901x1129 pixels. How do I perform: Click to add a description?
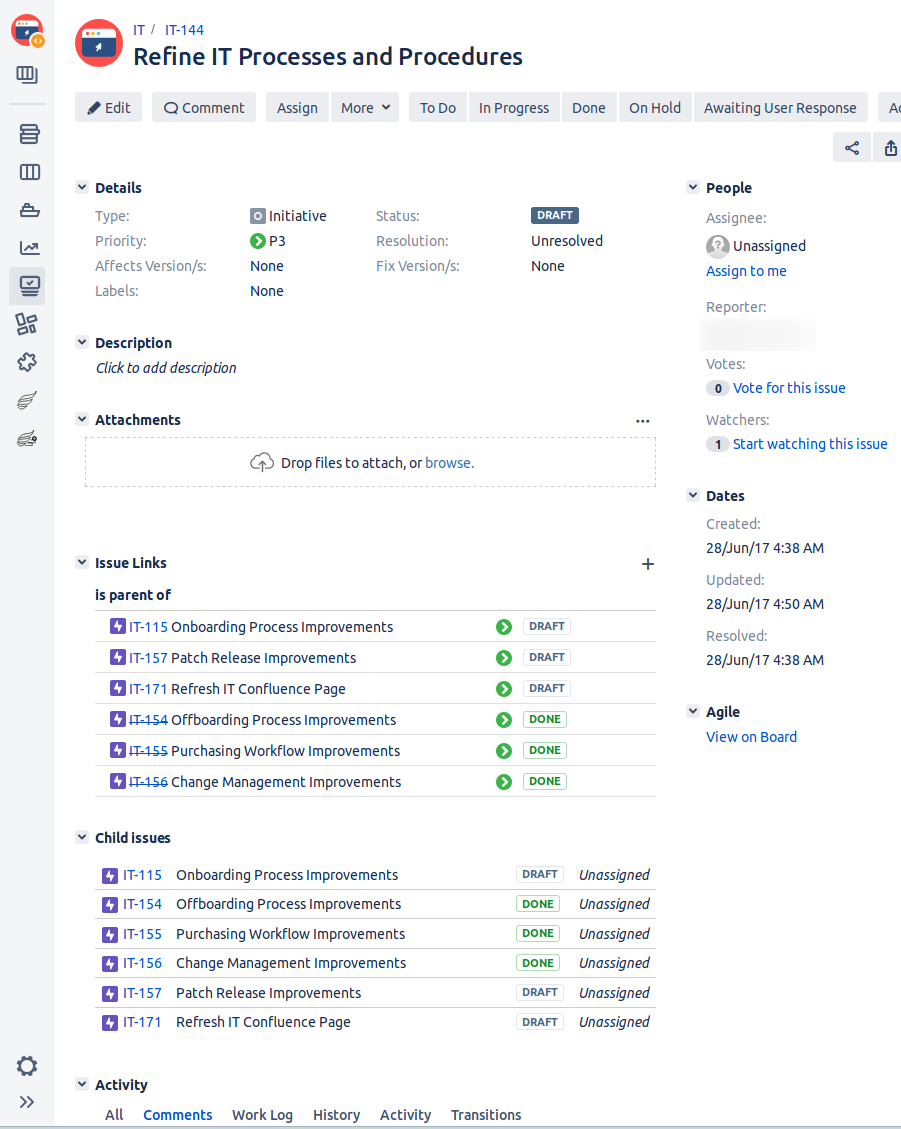[166, 368]
